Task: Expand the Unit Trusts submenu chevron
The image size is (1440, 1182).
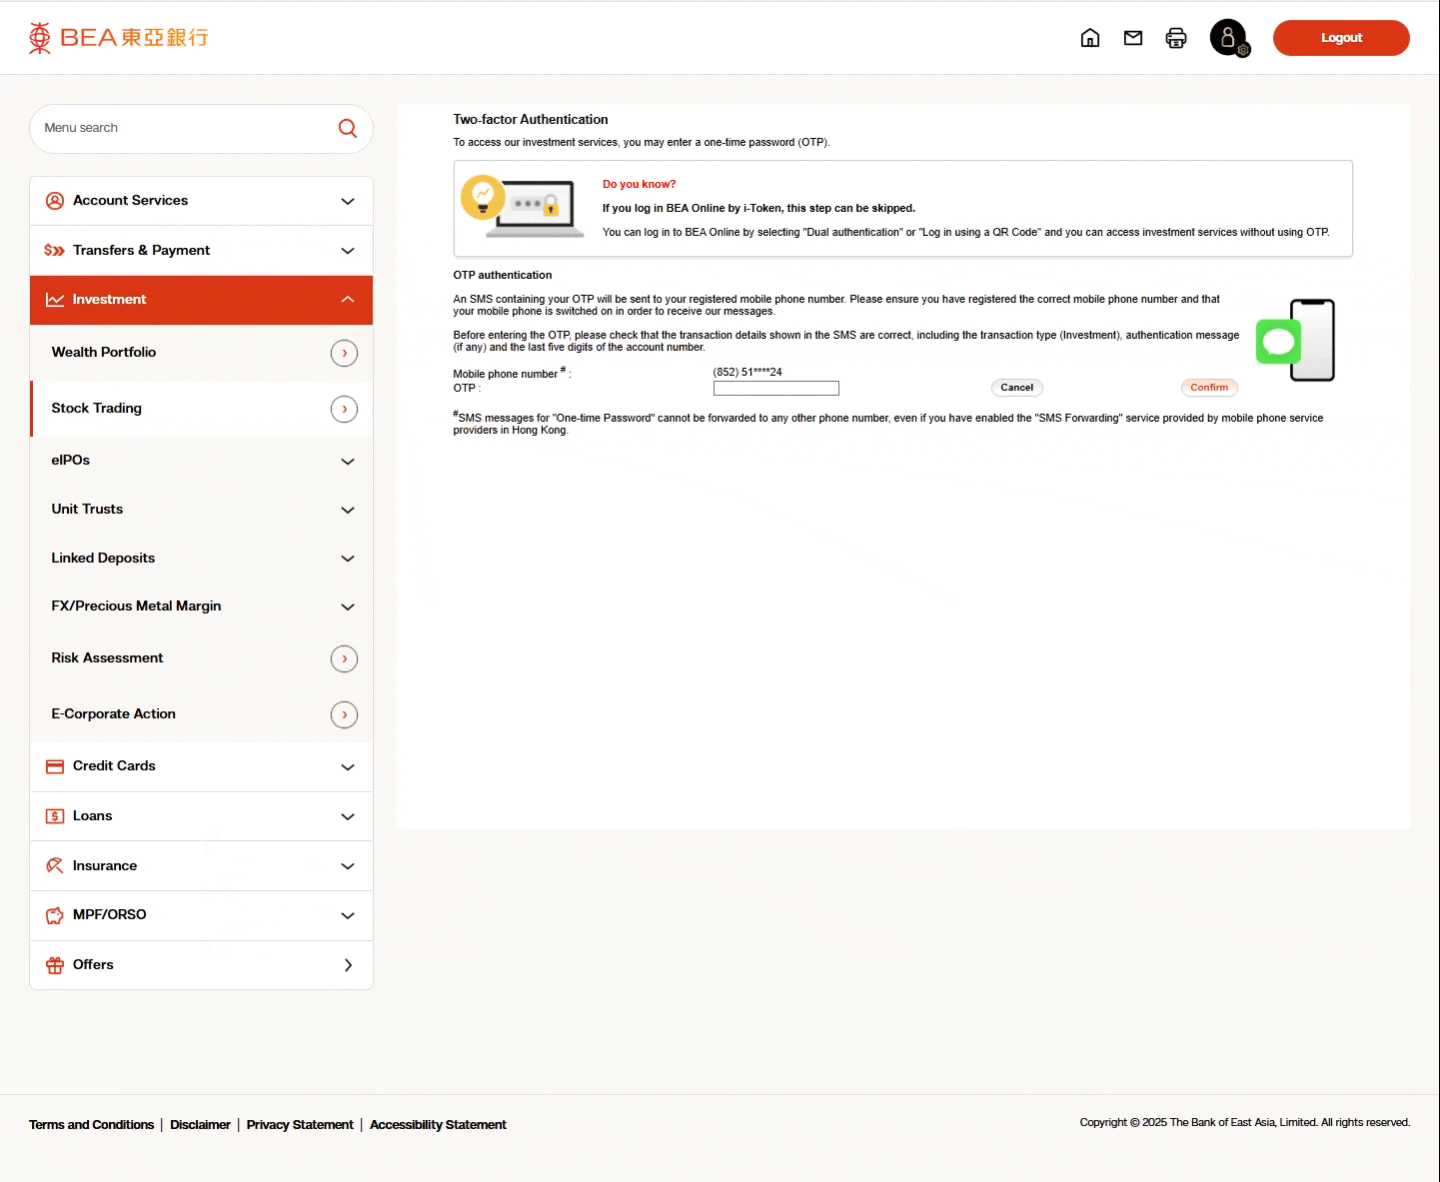Action: 348,510
